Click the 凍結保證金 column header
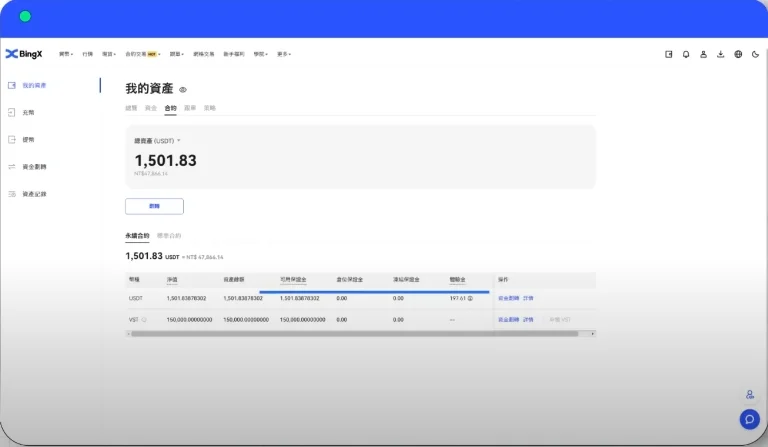 [x=406, y=280]
